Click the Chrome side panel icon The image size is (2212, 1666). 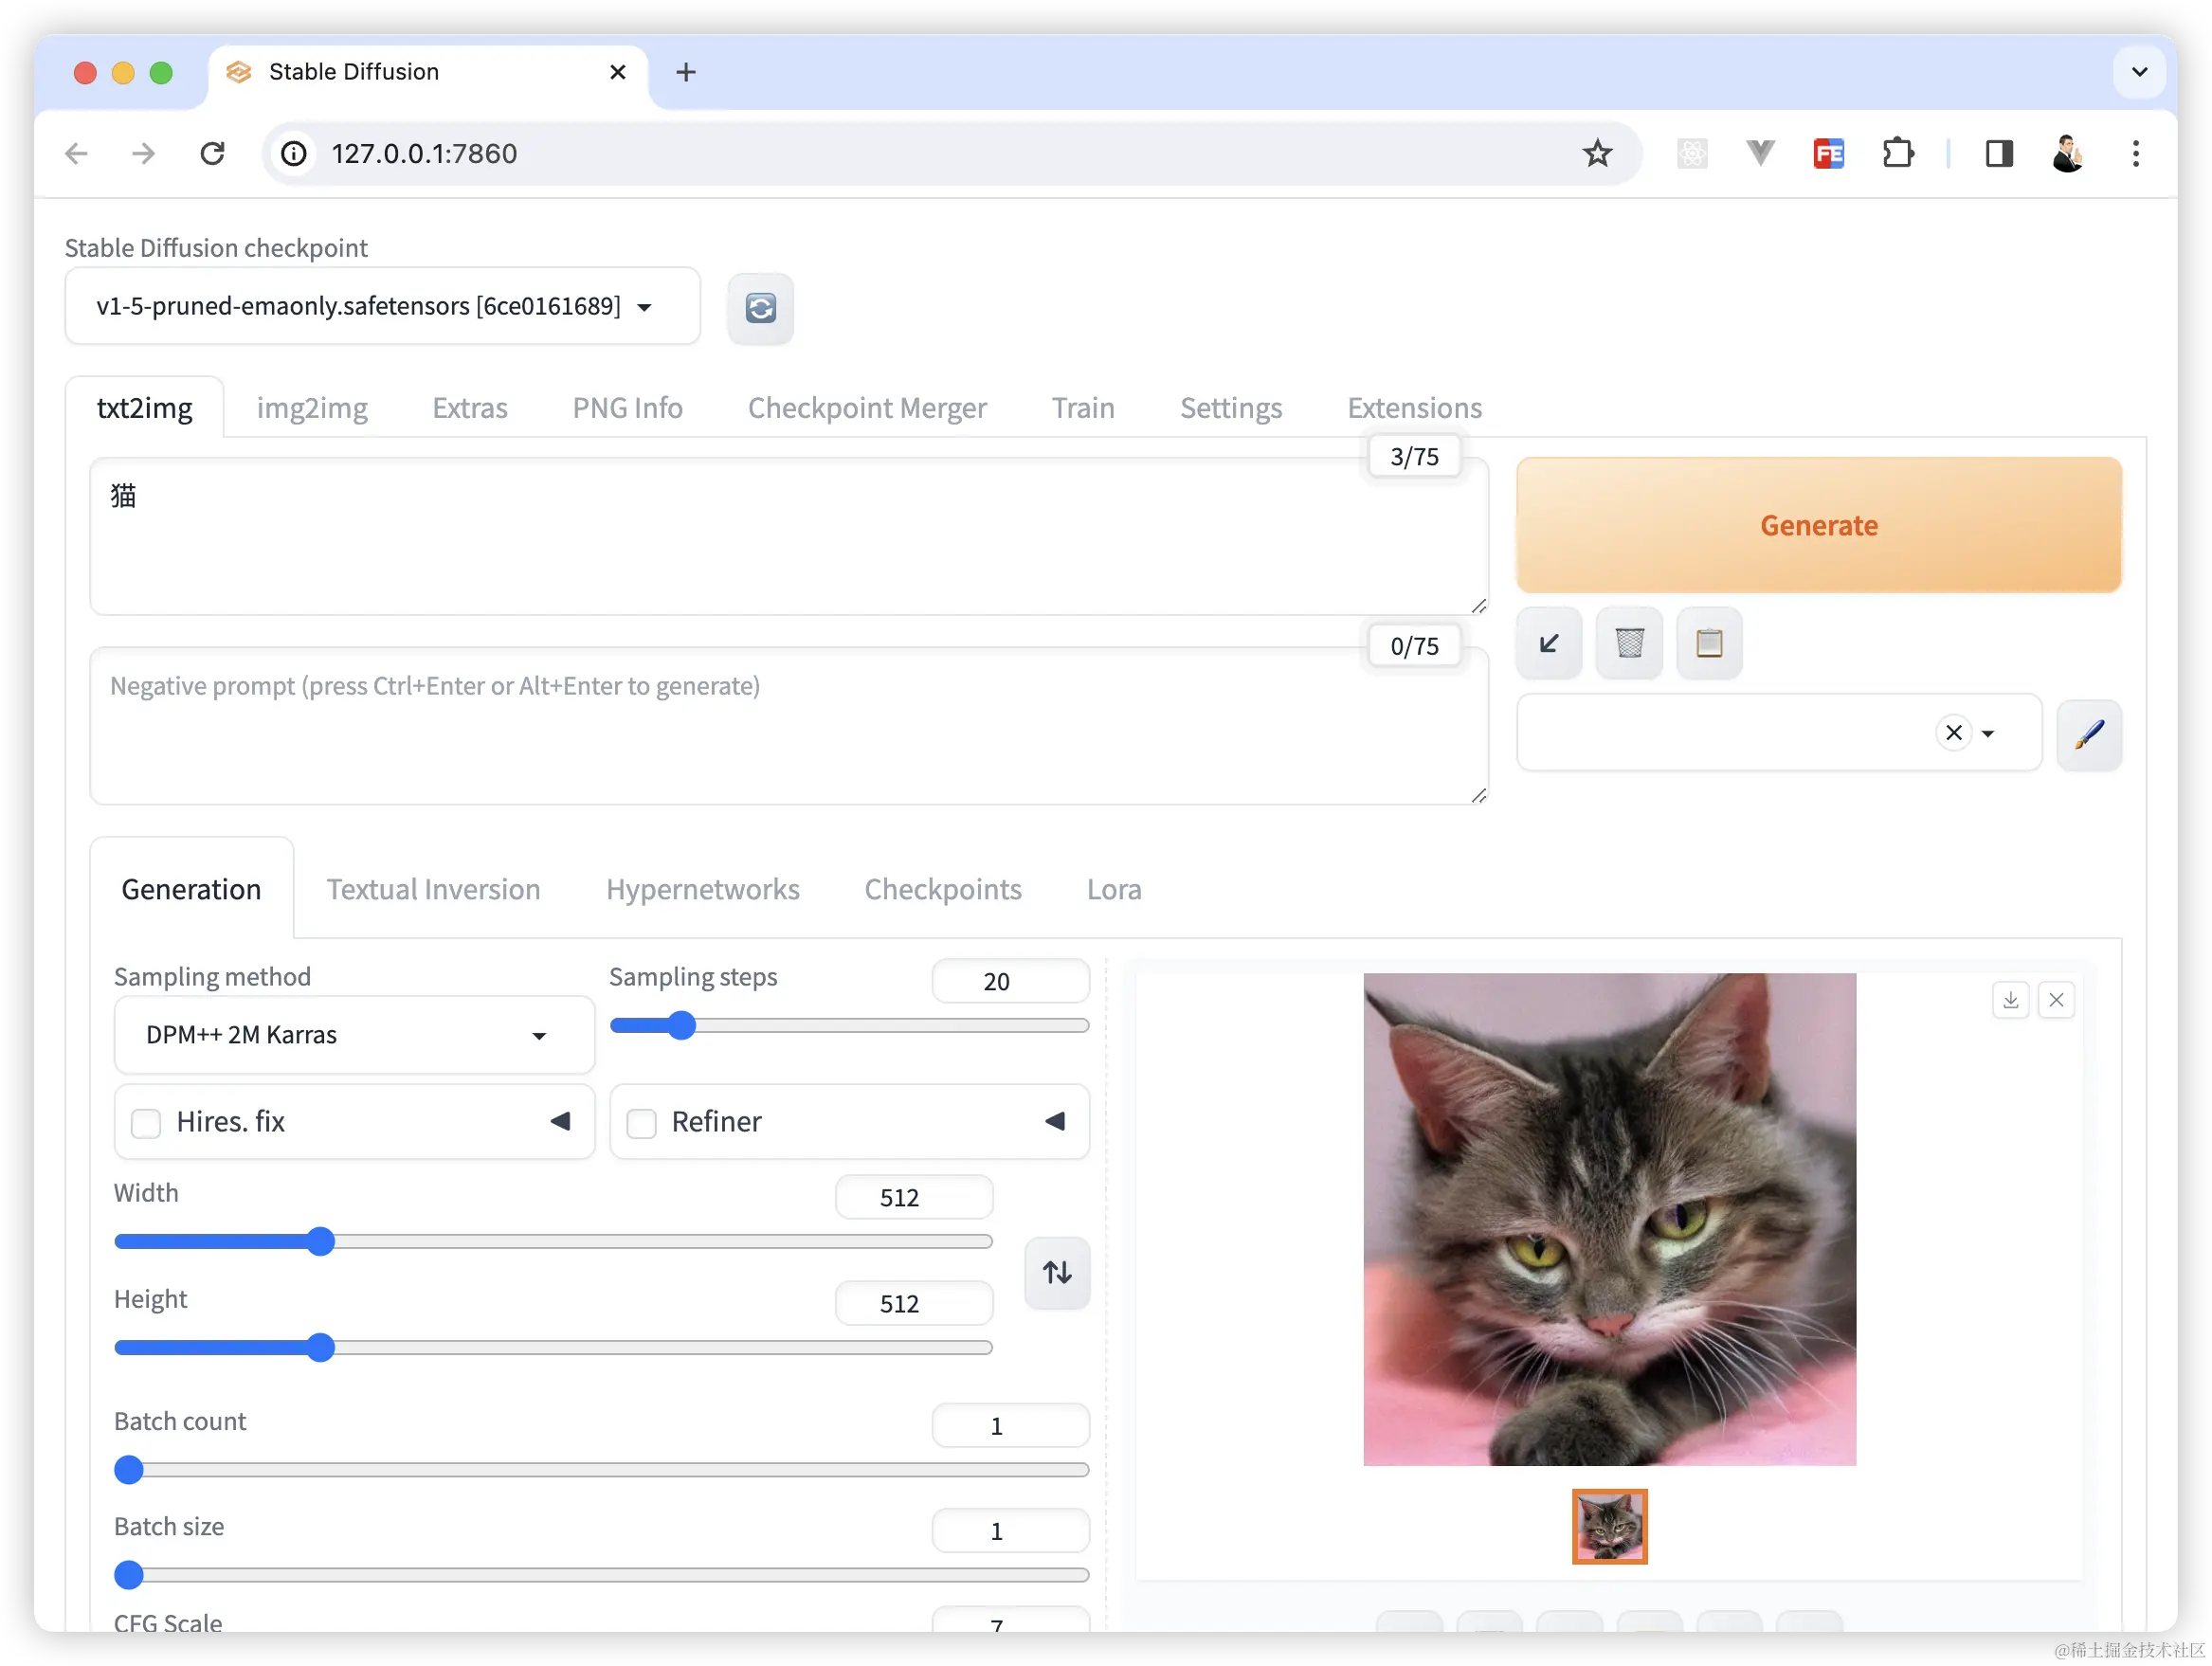coord(1998,154)
